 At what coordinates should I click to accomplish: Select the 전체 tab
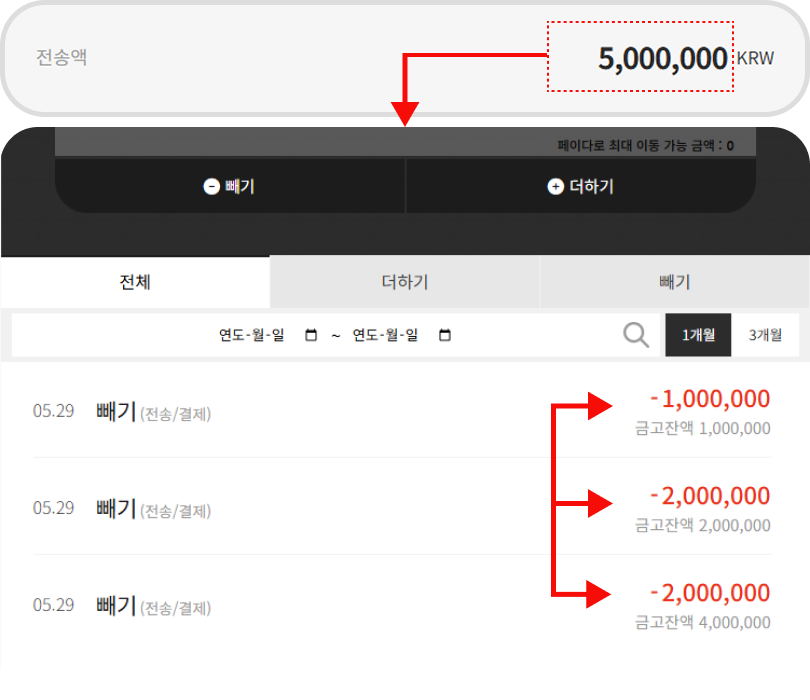click(x=135, y=282)
